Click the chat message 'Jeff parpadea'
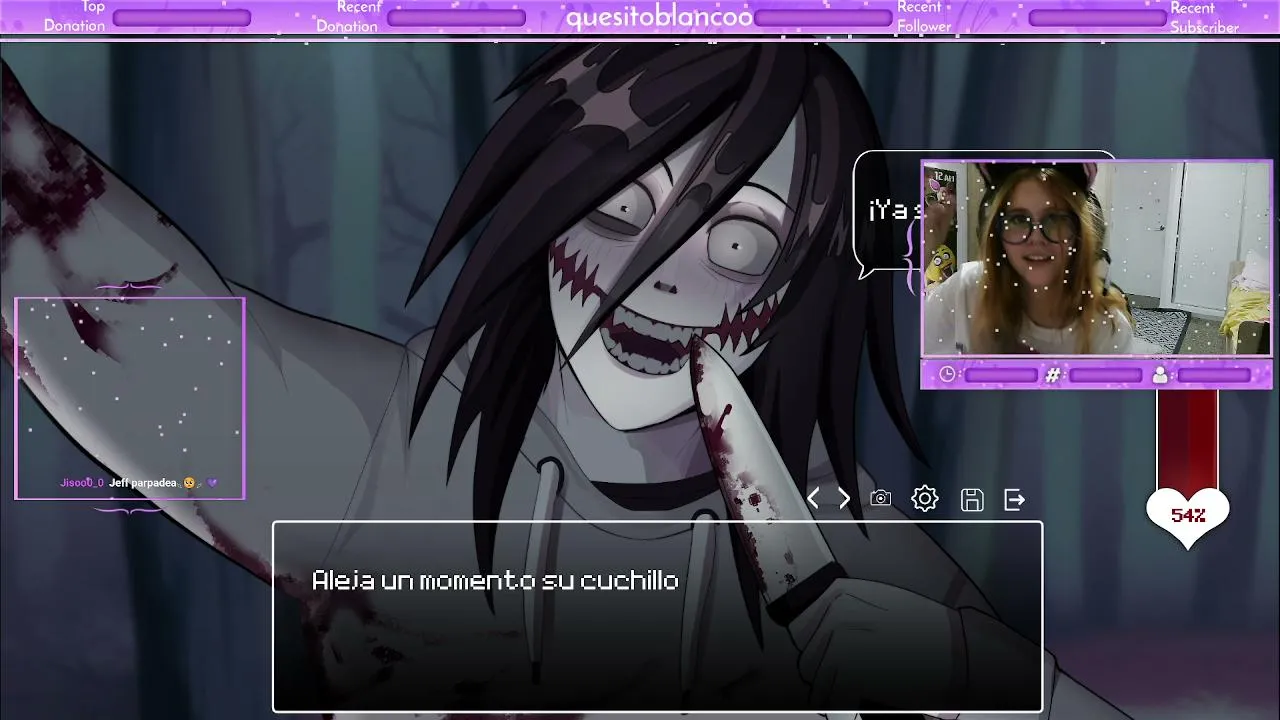 [143, 483]
